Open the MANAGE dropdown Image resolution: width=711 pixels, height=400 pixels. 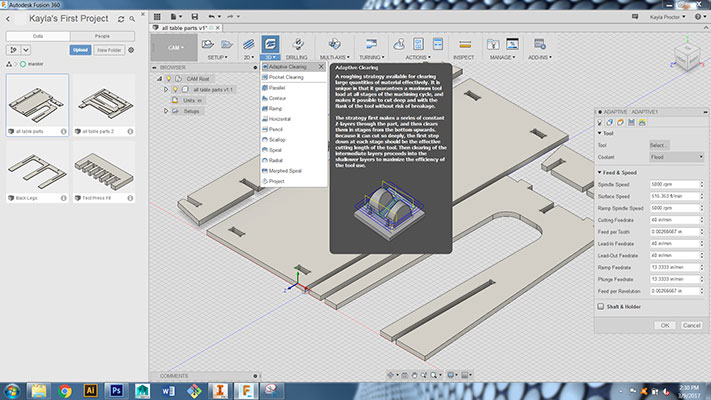click(502, 58)
